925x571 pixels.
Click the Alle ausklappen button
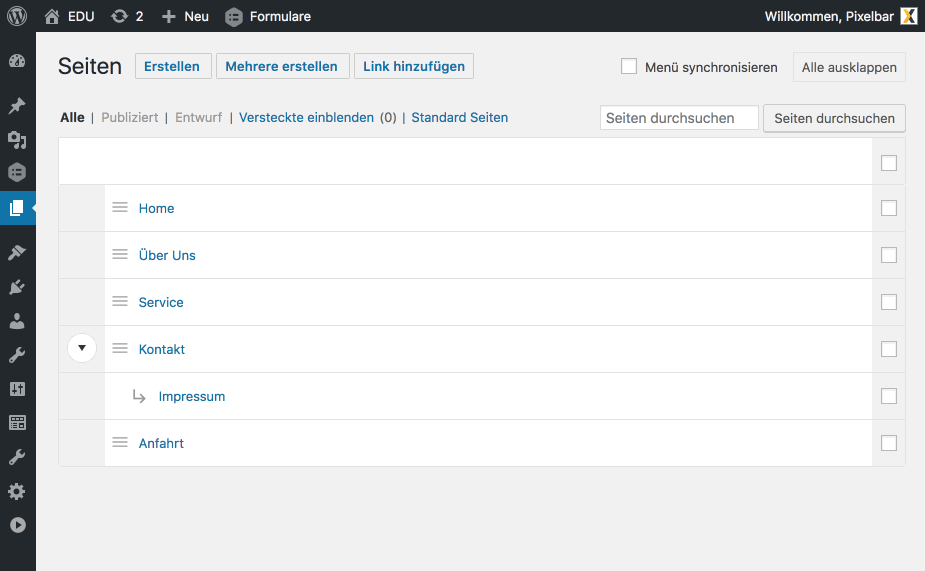pos(849,67)
